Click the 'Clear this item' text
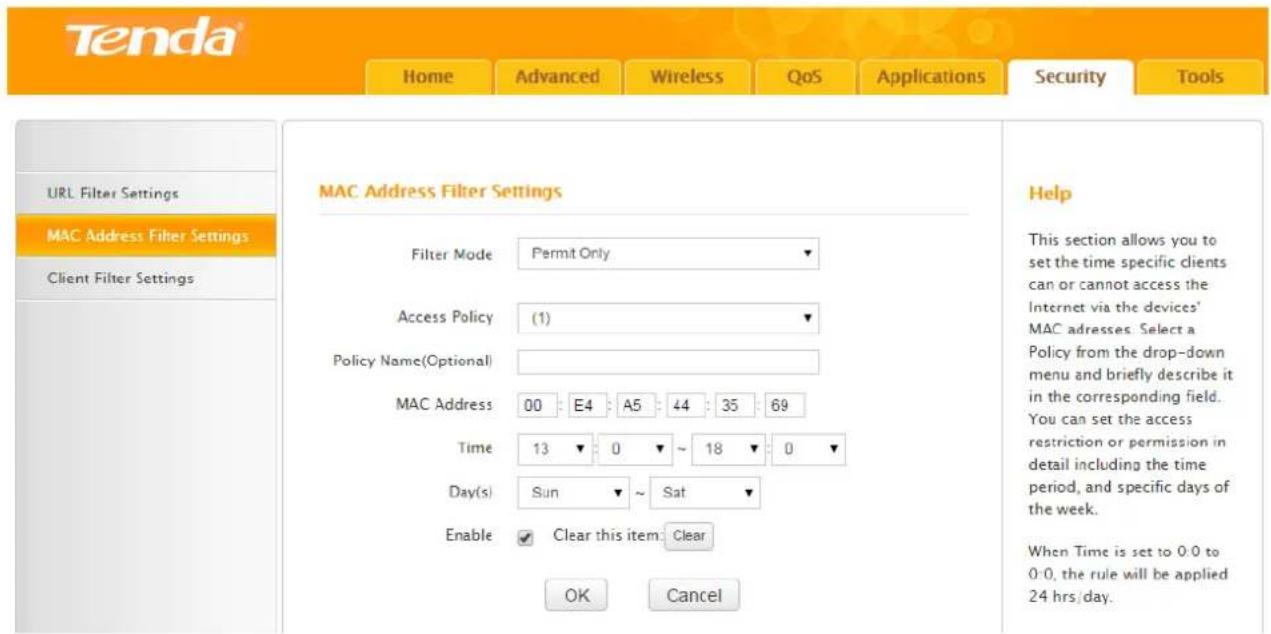1271x634 pixels. [607, 536]
